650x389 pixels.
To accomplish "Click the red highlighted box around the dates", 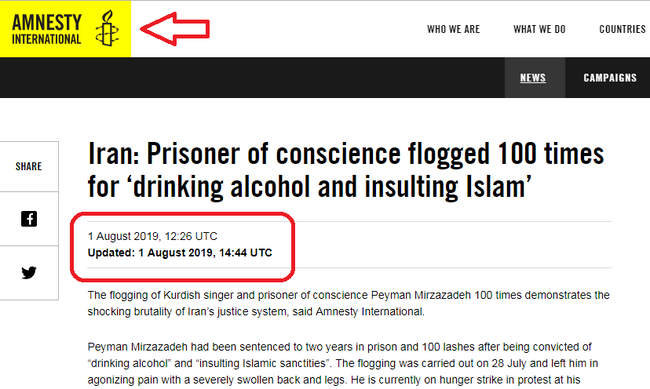I will pos(182,246).
